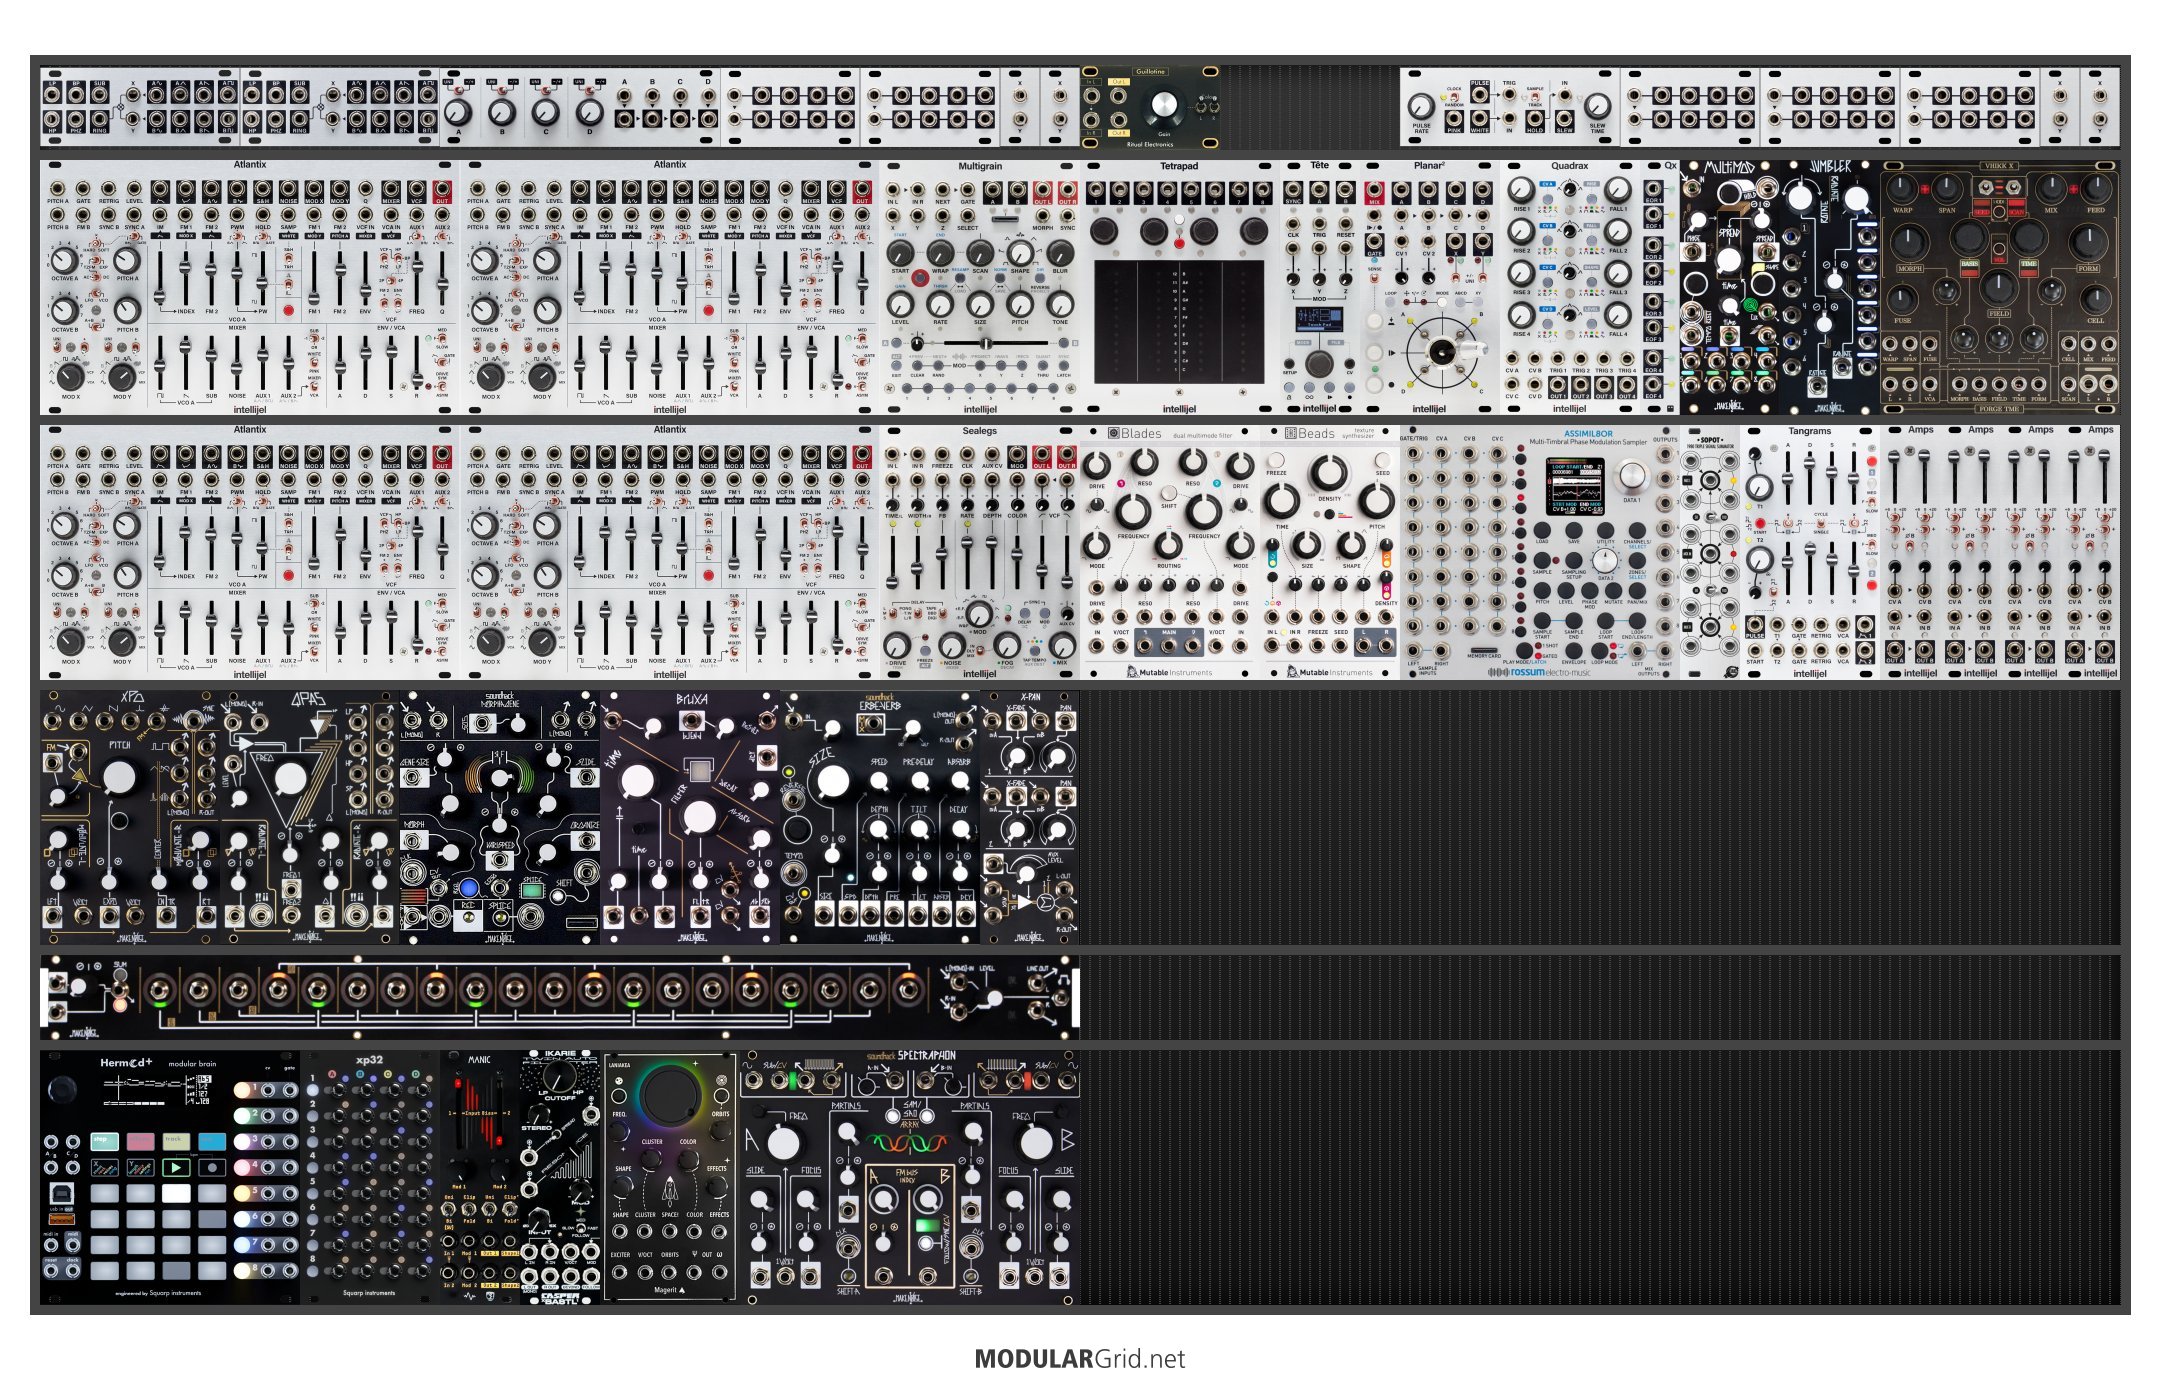
Task: Click the Planar² joystick
Action: click(x=1442, y=351)
